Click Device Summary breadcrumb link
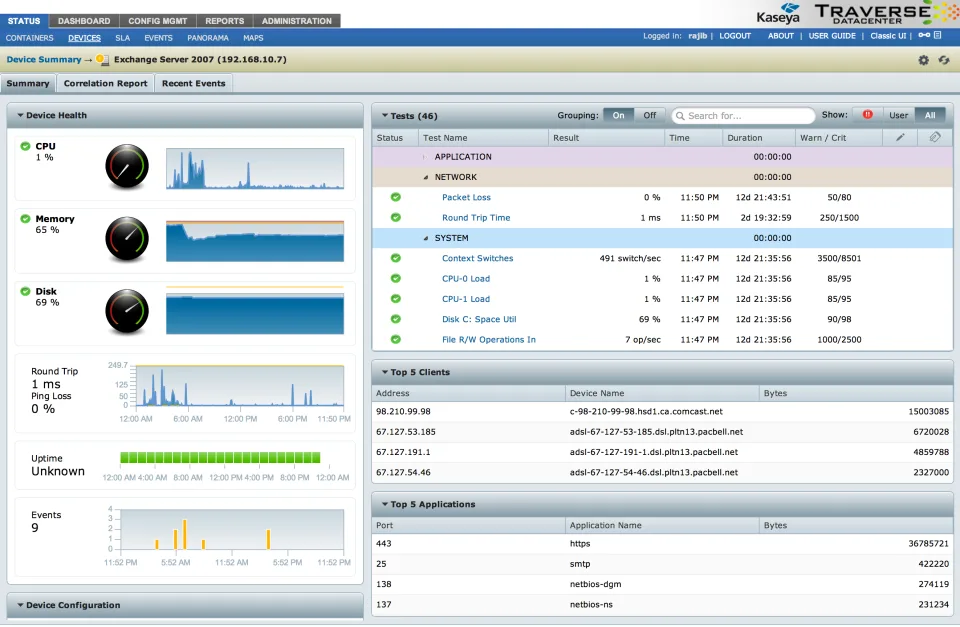The width and height of the screenshot is (960, 627). (x=43, y=59)
